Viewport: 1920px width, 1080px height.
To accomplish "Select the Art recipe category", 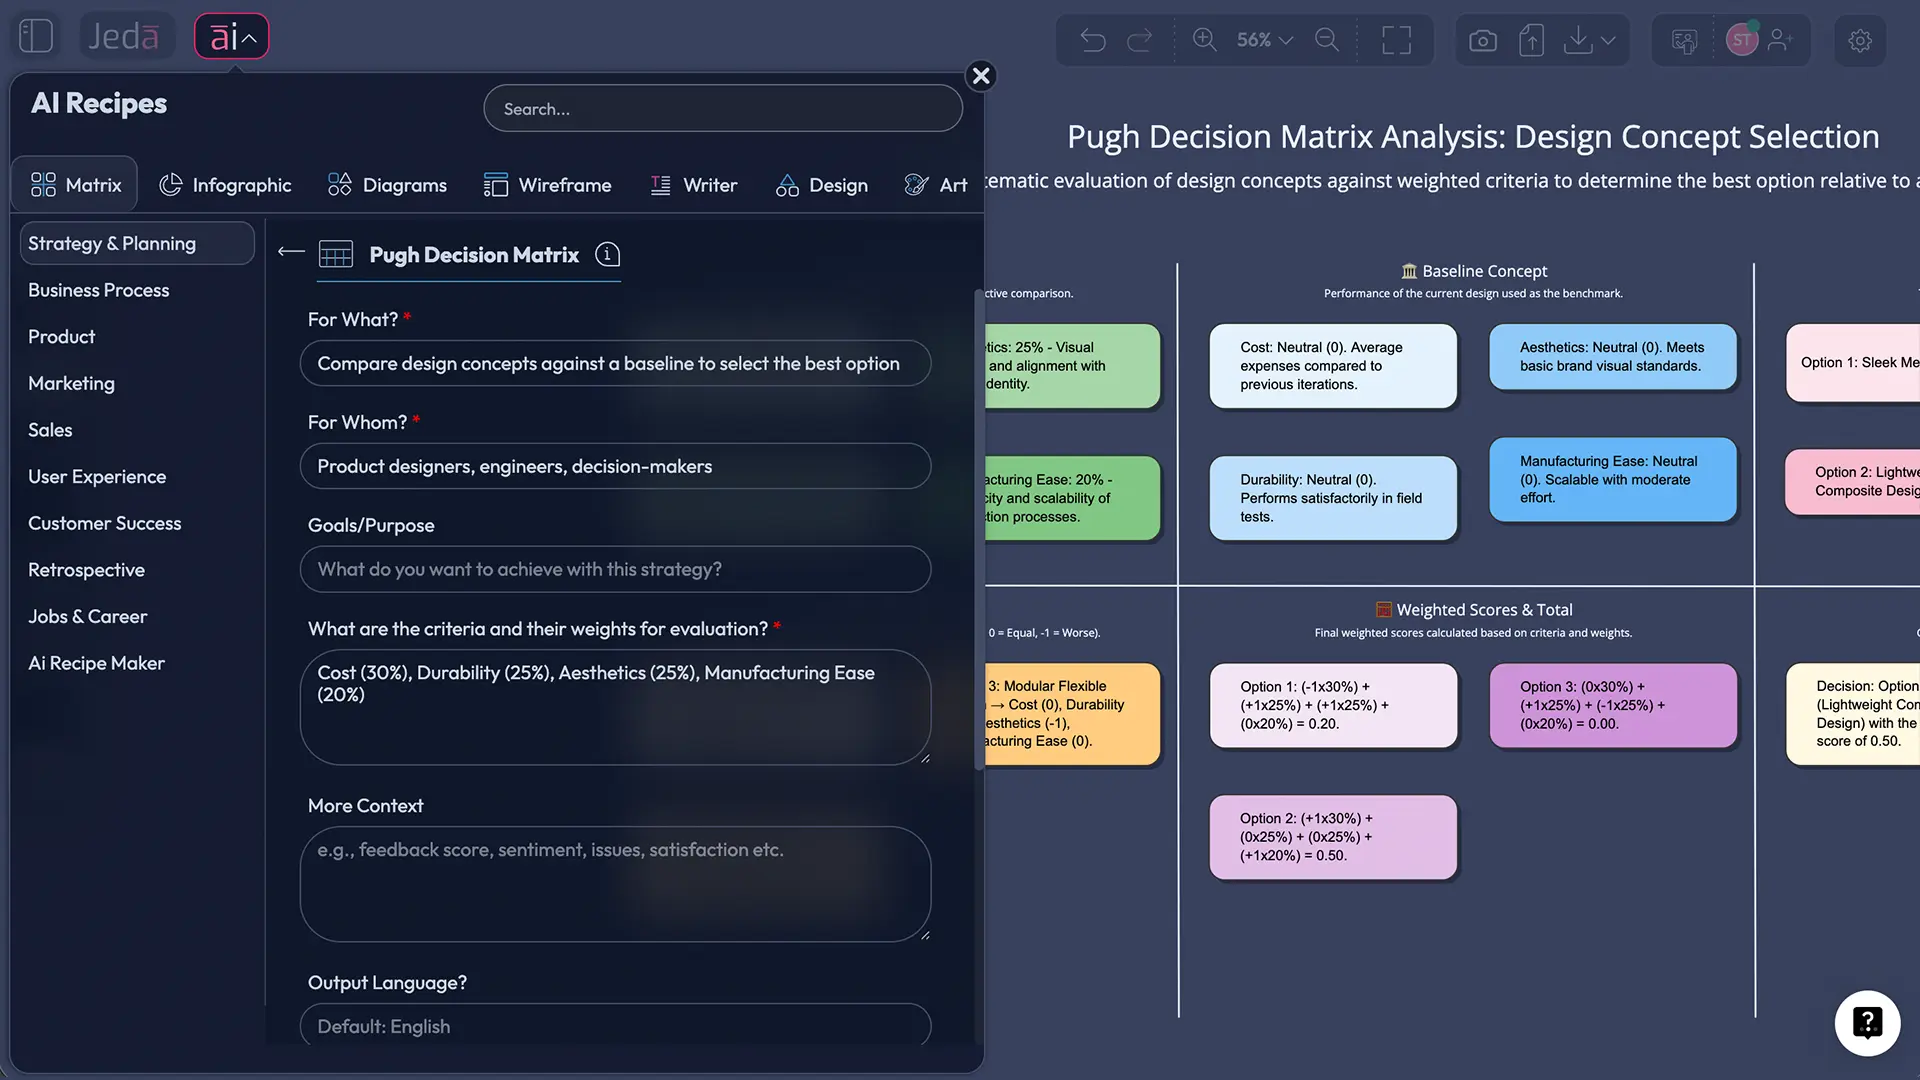I will pos(936,184).
